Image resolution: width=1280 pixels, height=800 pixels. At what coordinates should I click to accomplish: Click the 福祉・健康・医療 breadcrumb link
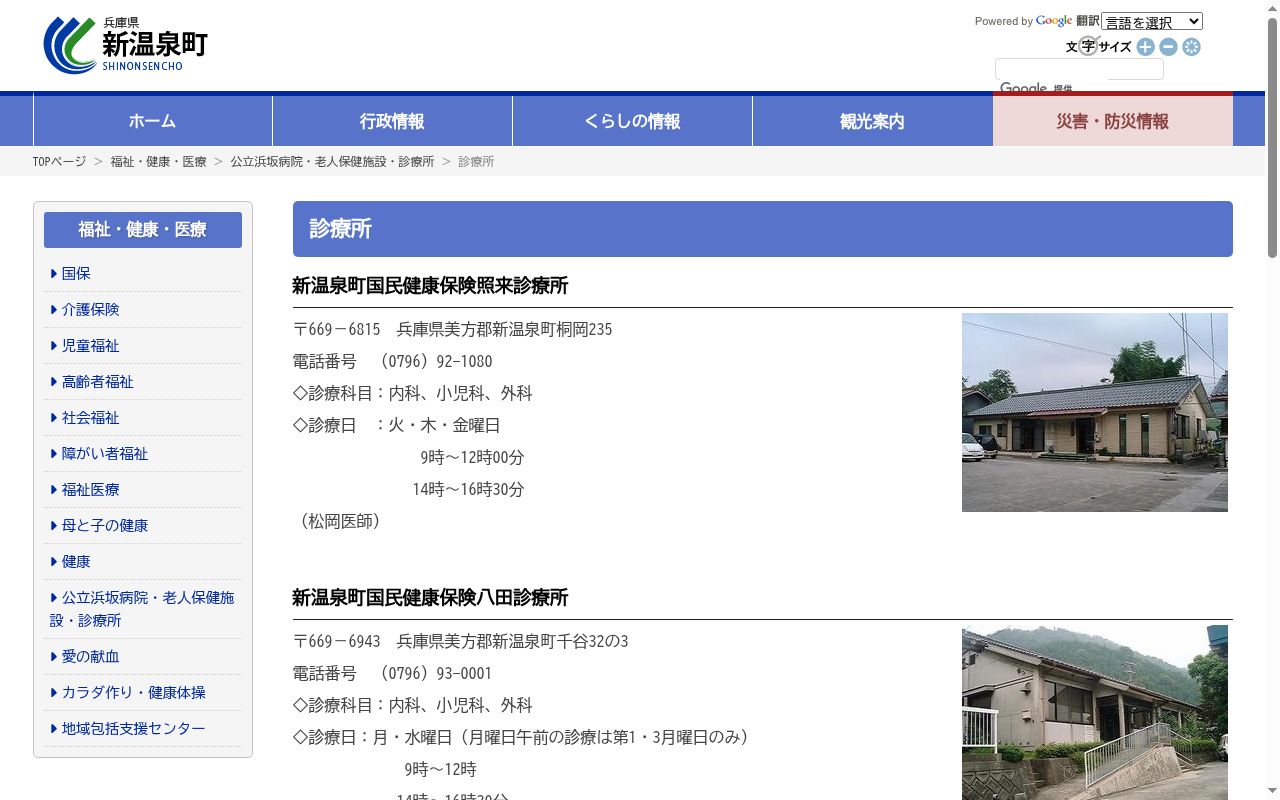(158, 161)
